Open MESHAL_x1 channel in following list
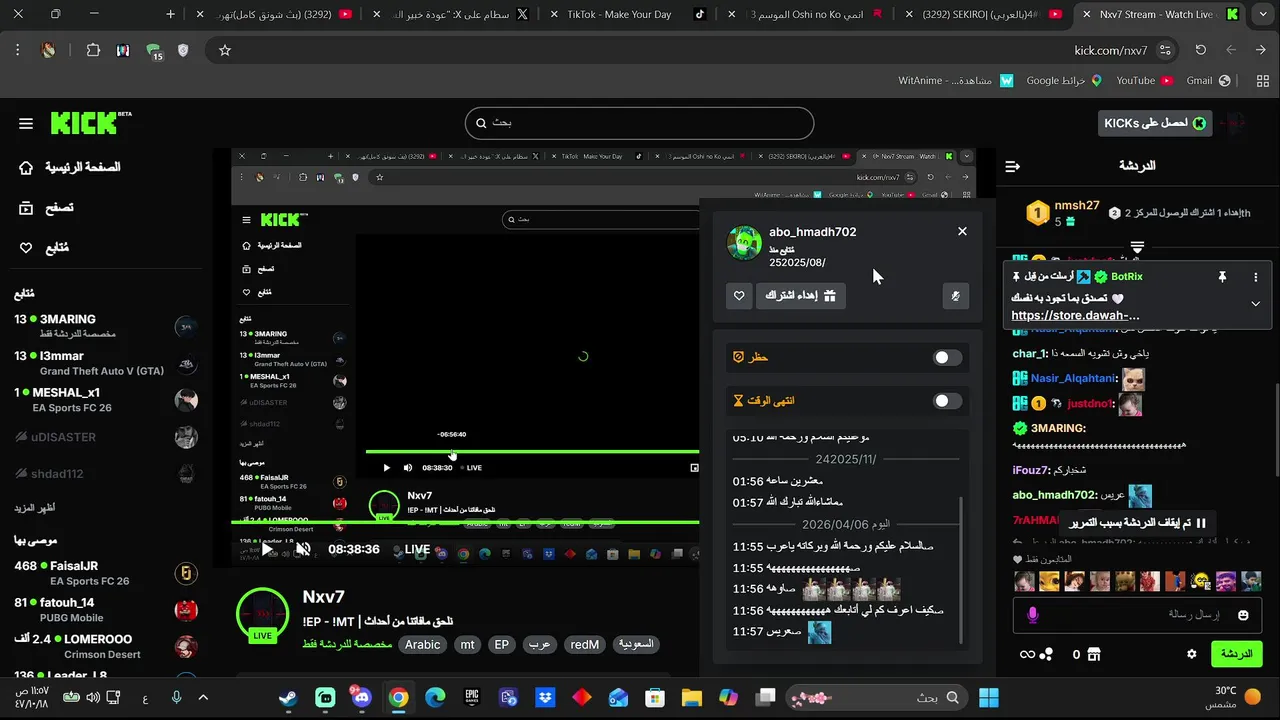Viewport: 1280px width, 720px height. click(x=106, y=400)
